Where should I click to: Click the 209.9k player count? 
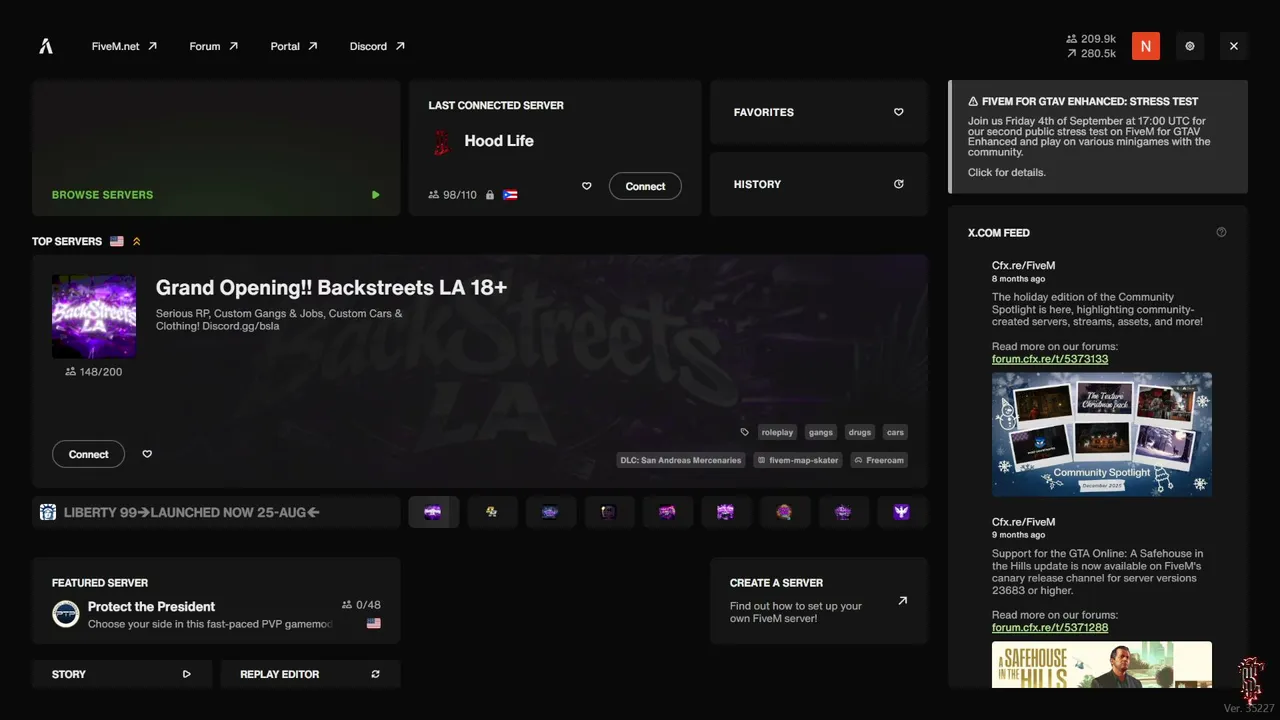1091,39
